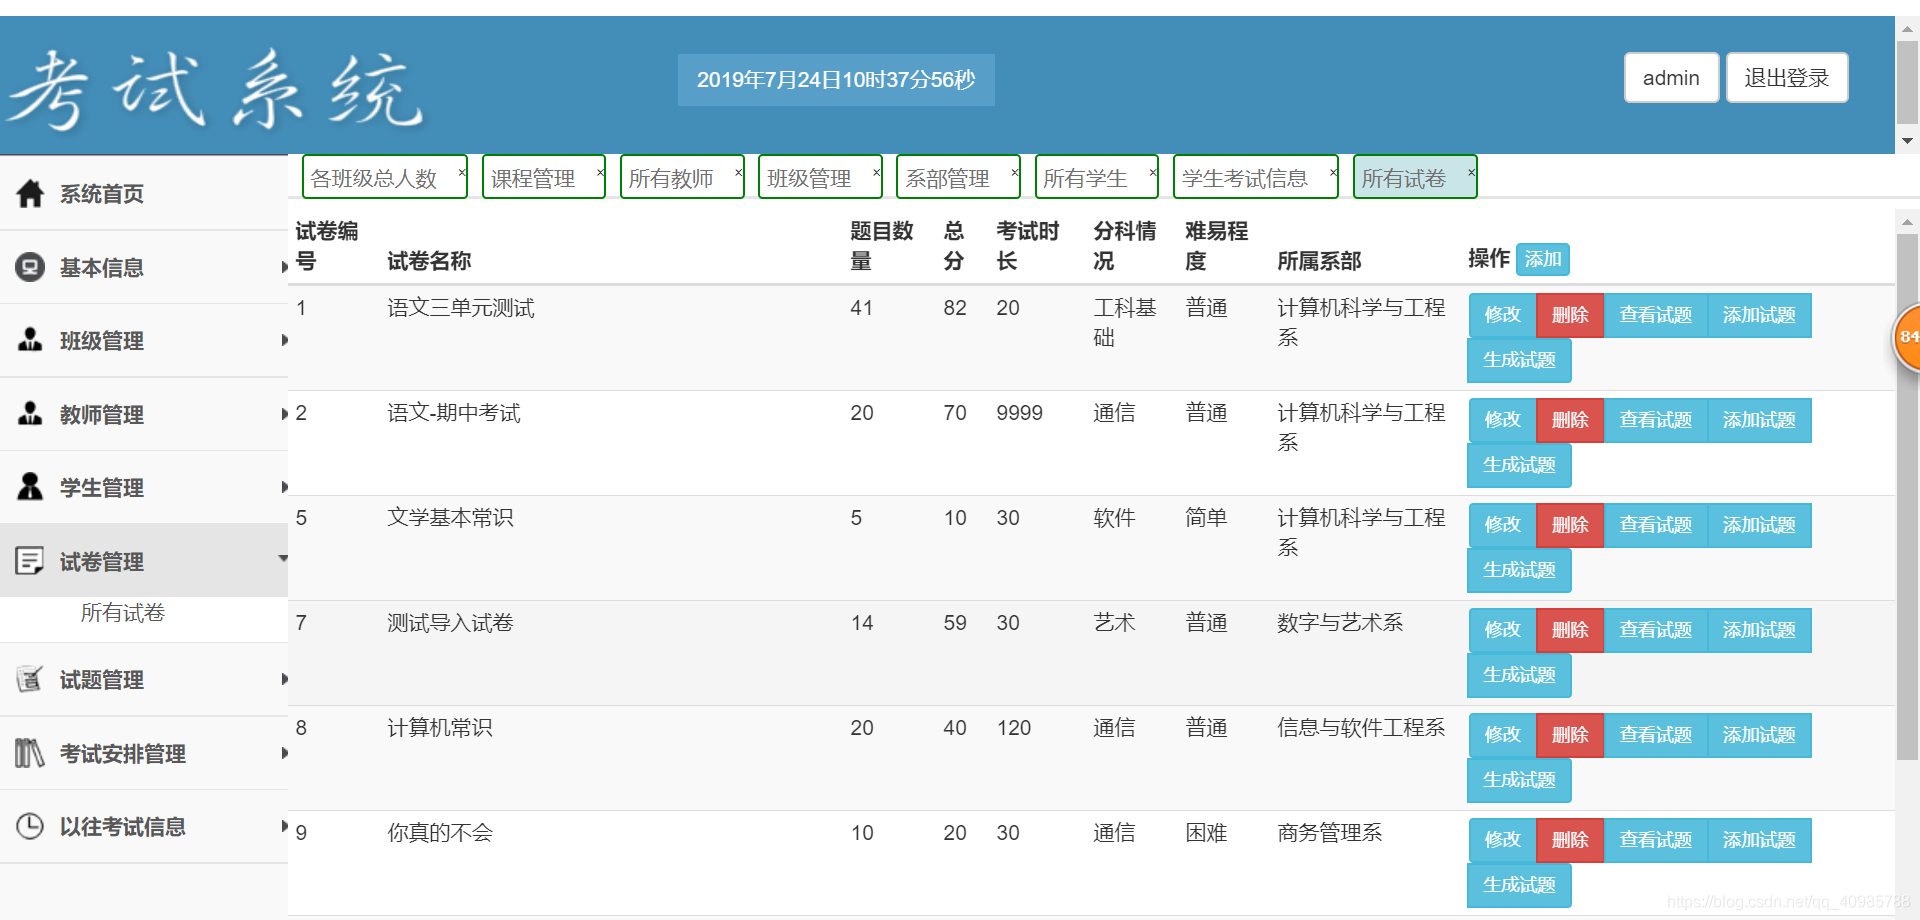The width and height of the screenshot is (1920, 920).
Task: Collapse the 试卷管理 sidebar arrow
Action: point(283,559)
